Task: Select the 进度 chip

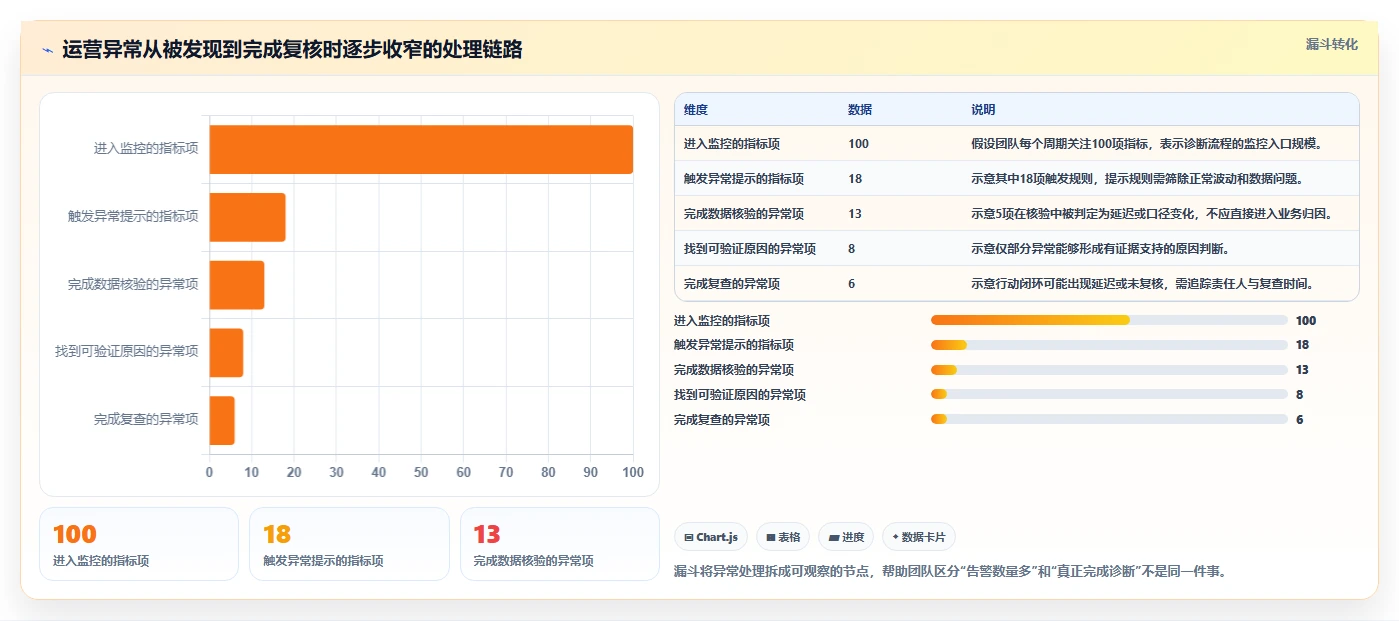Action: pyautogui.click(x=846, y=537)
